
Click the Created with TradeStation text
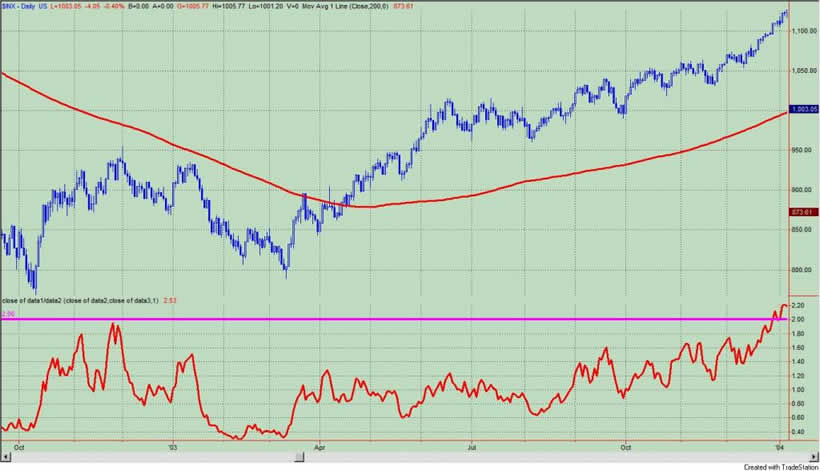[x=774, y=466]
